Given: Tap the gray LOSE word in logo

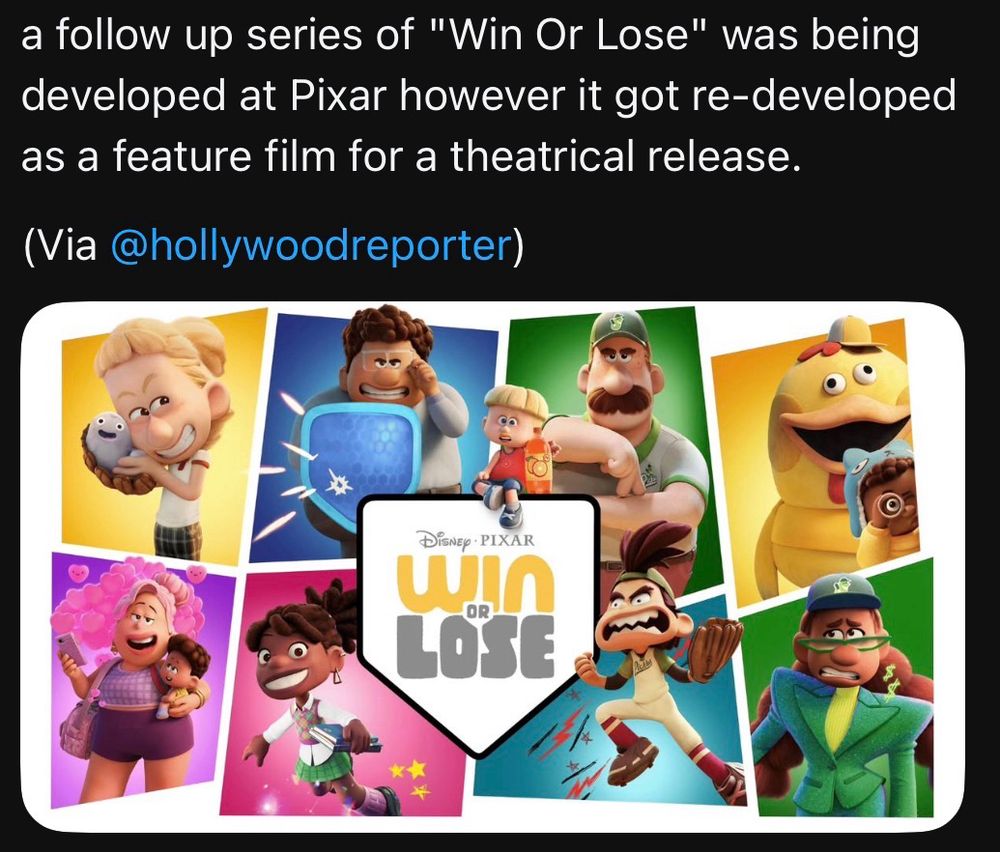Looking at the screenshot, I should tap(476, 645).
